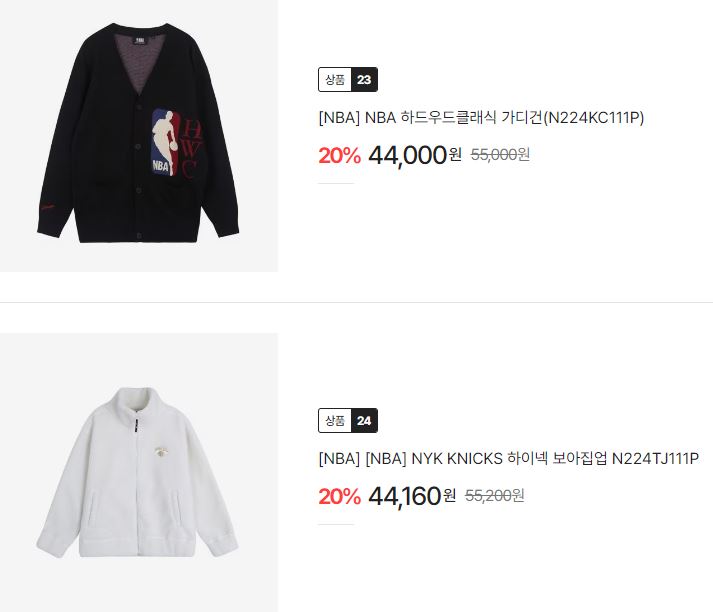Open the white NYK Knicks fleece jacket image
Screen dimensions: 713x612
[x=139, y=472]
